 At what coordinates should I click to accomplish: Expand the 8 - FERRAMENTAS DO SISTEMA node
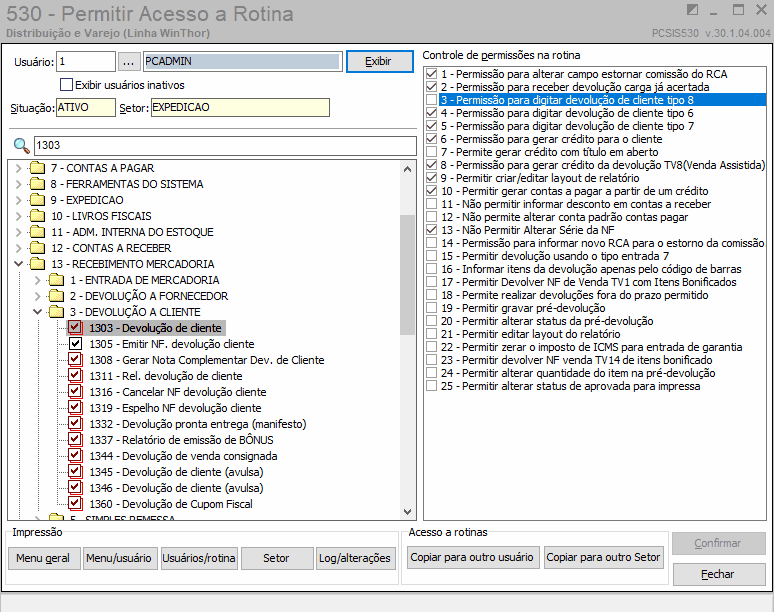(x=19, y=184)
